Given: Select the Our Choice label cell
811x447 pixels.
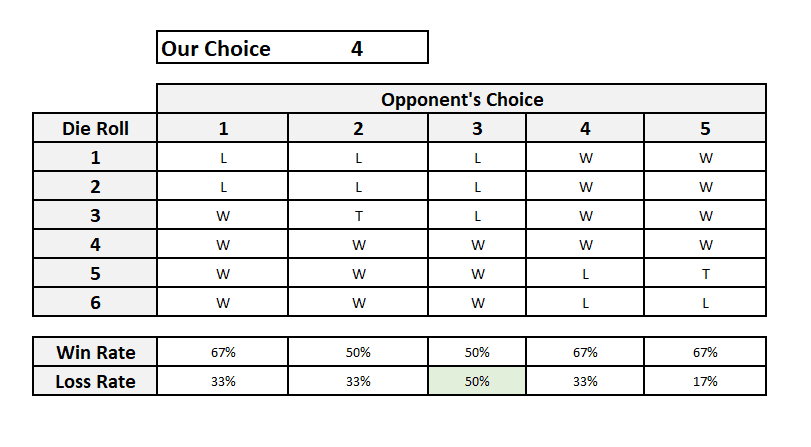Looking at the screenshot, I should tap(217, 48).
